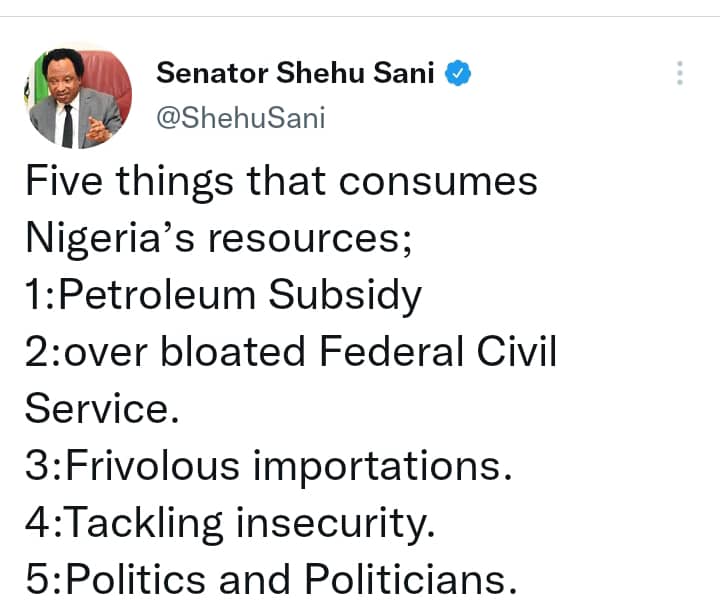Open the tweet's three-dot more menu
Image resolution: width=720 pixels, height=616 pixels.
(679, 73)
